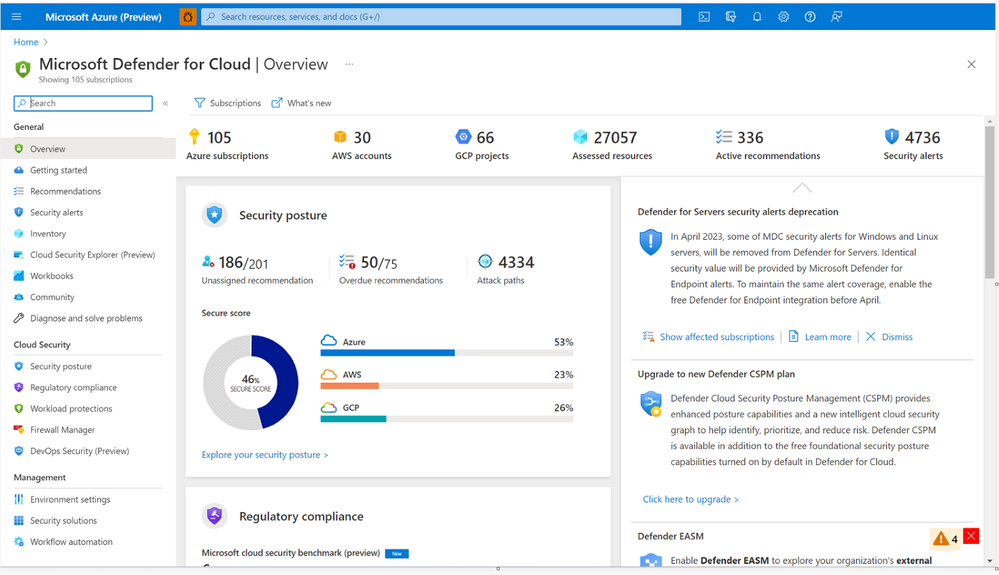Image resolution: width=999 pixels, height=575 pixels.
Task: Click the 66 GCP projects tile
Action: [482, 145]
